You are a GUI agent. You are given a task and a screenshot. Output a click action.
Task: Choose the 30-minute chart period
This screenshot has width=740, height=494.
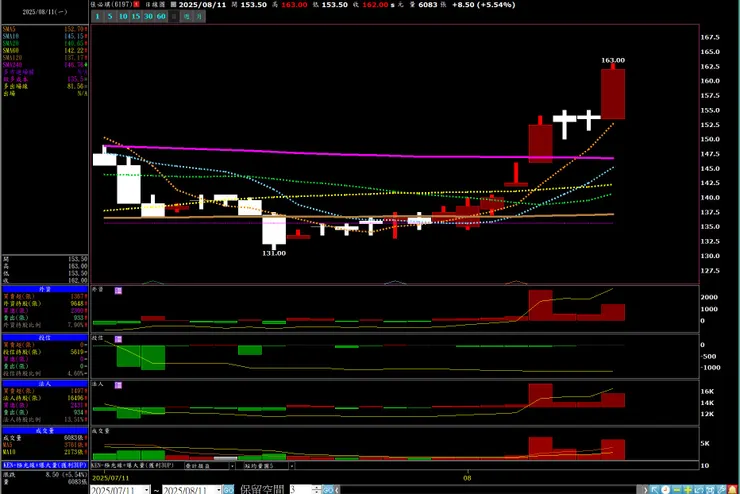click(148, 17)
